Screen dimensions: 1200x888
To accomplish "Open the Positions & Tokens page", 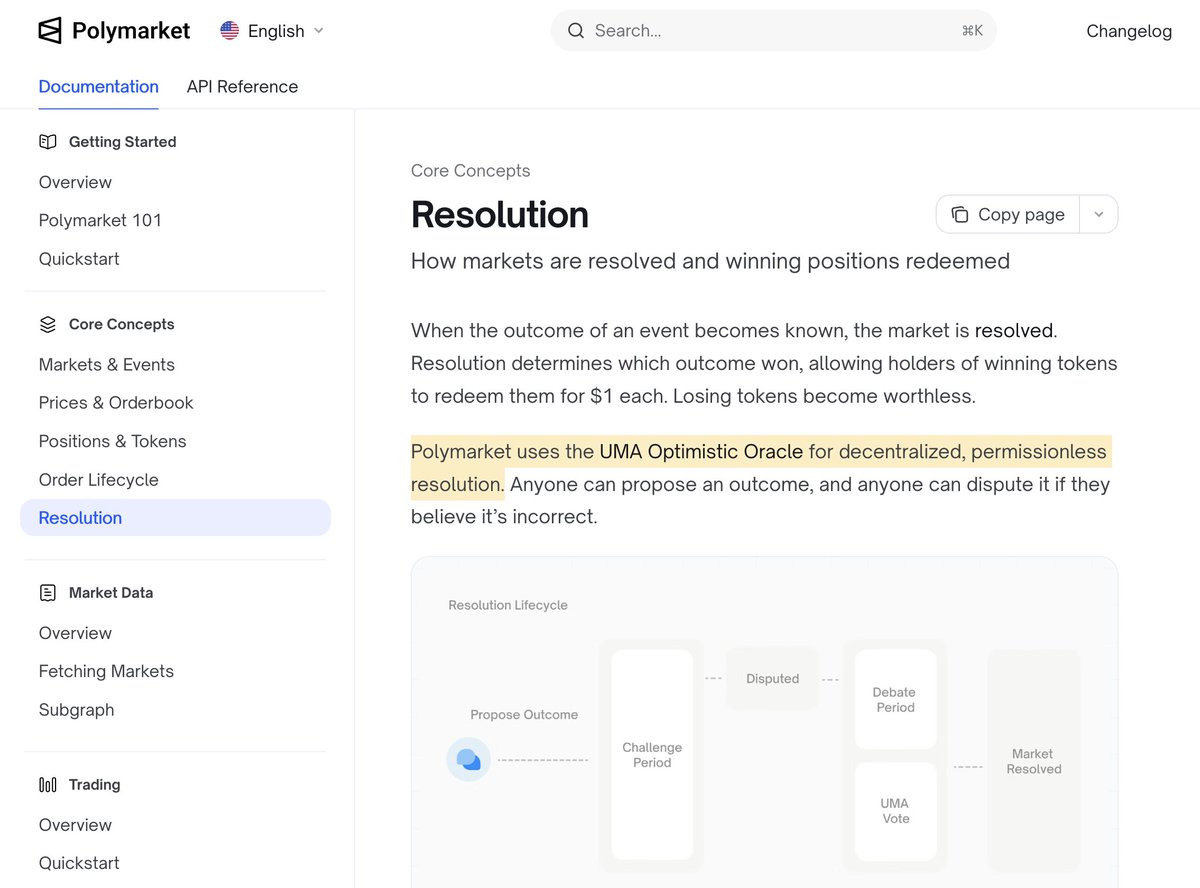I will pyautogui.click(x=113, y=441).
